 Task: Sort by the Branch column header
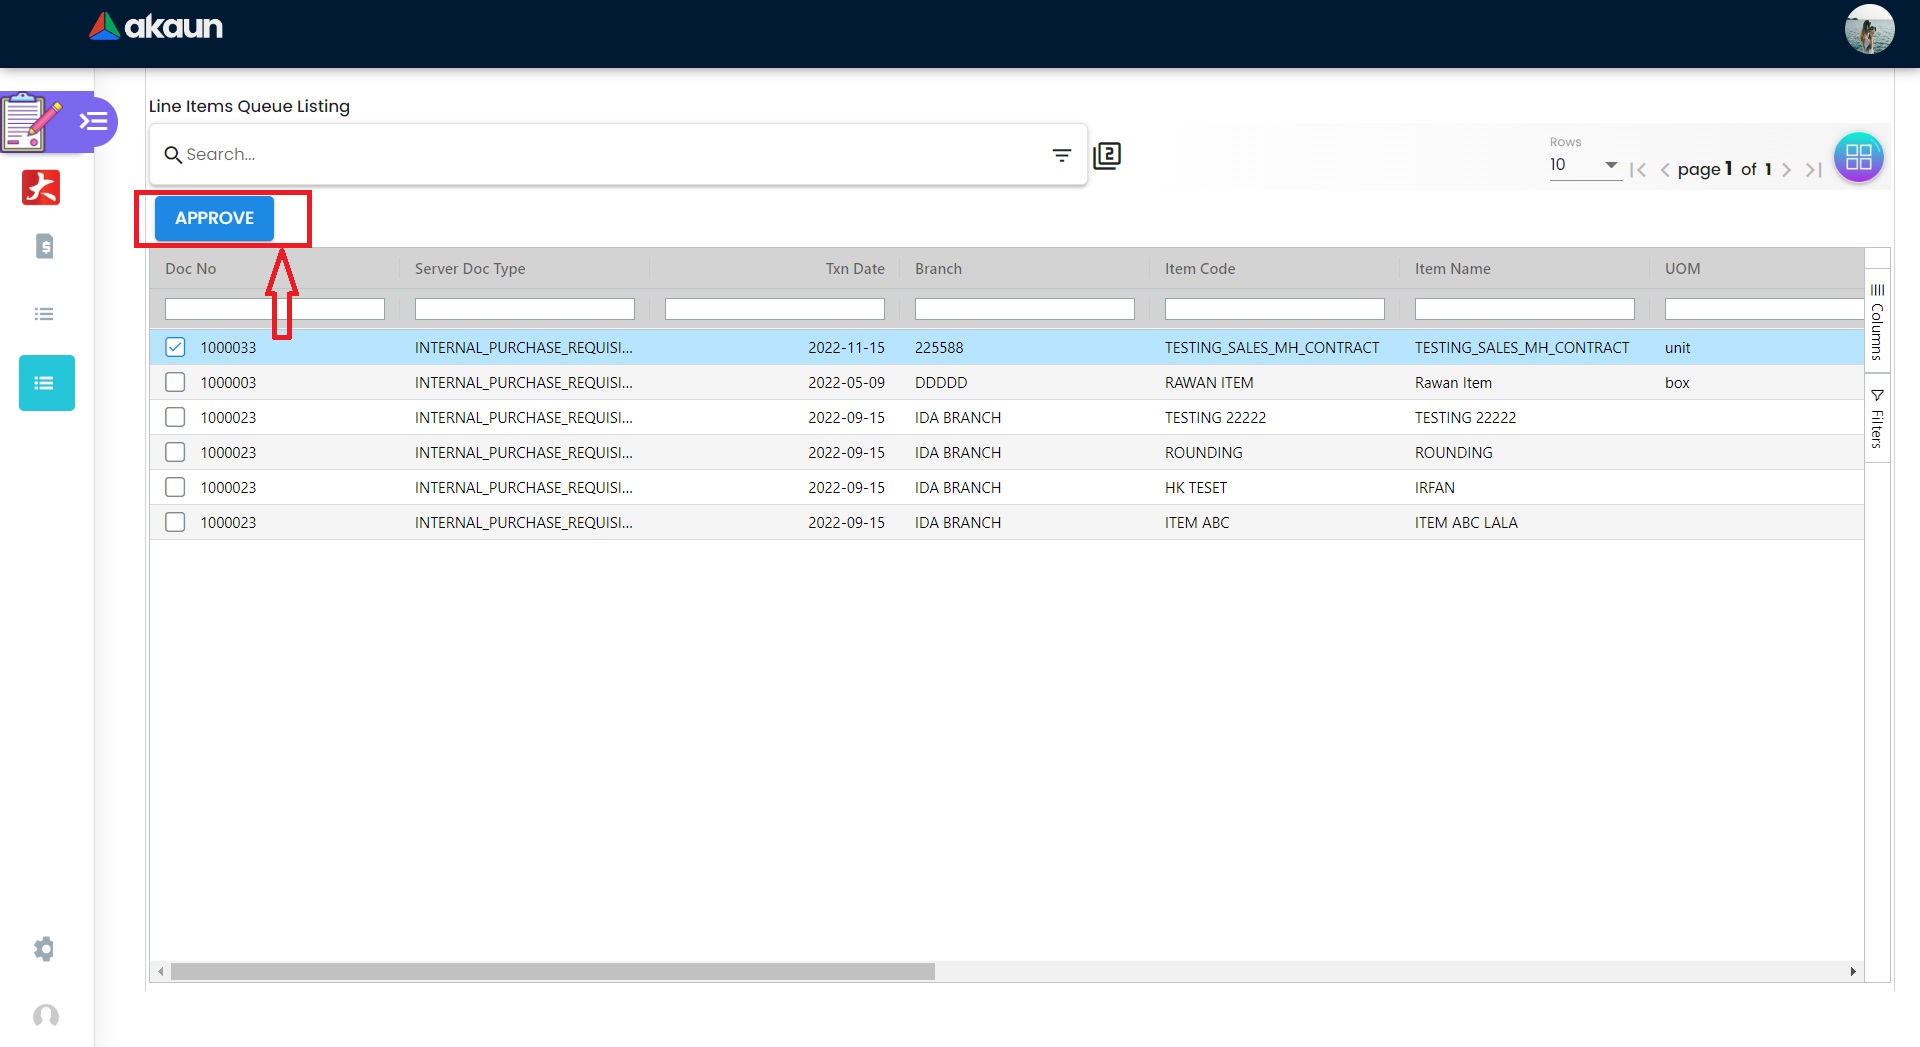tap(938, 269)
